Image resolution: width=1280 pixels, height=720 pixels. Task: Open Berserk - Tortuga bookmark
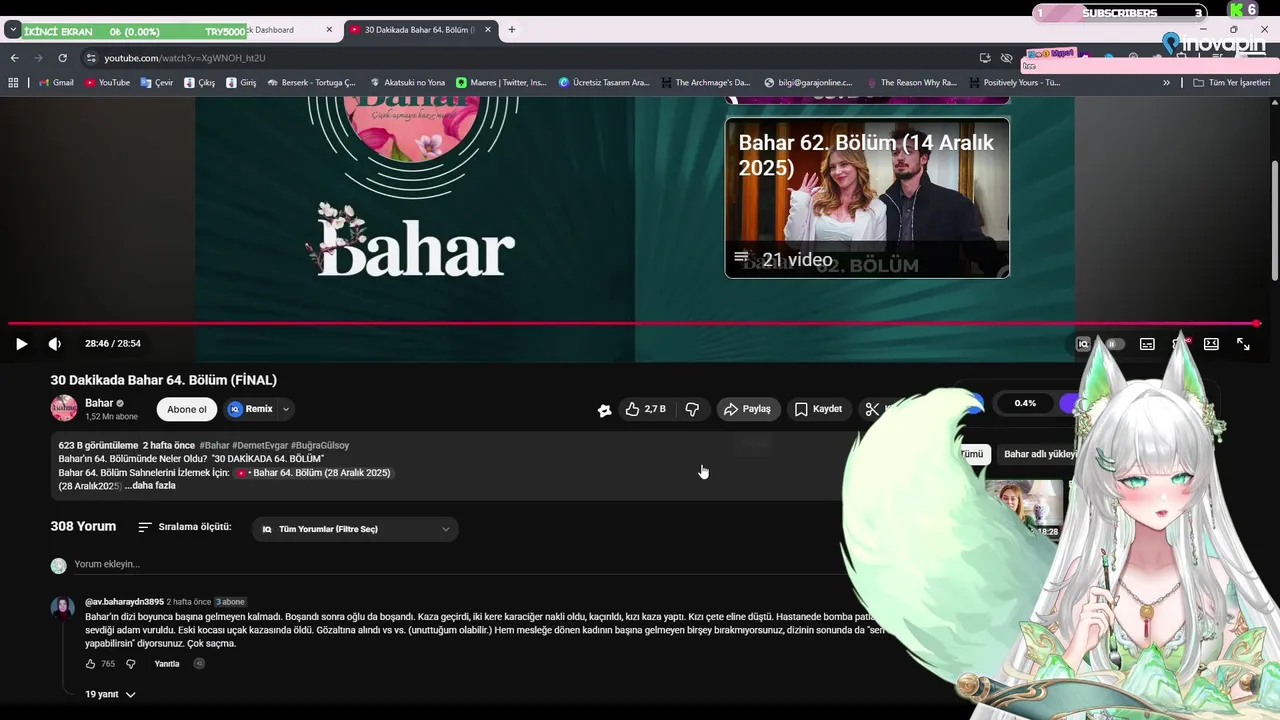point(312,83)
